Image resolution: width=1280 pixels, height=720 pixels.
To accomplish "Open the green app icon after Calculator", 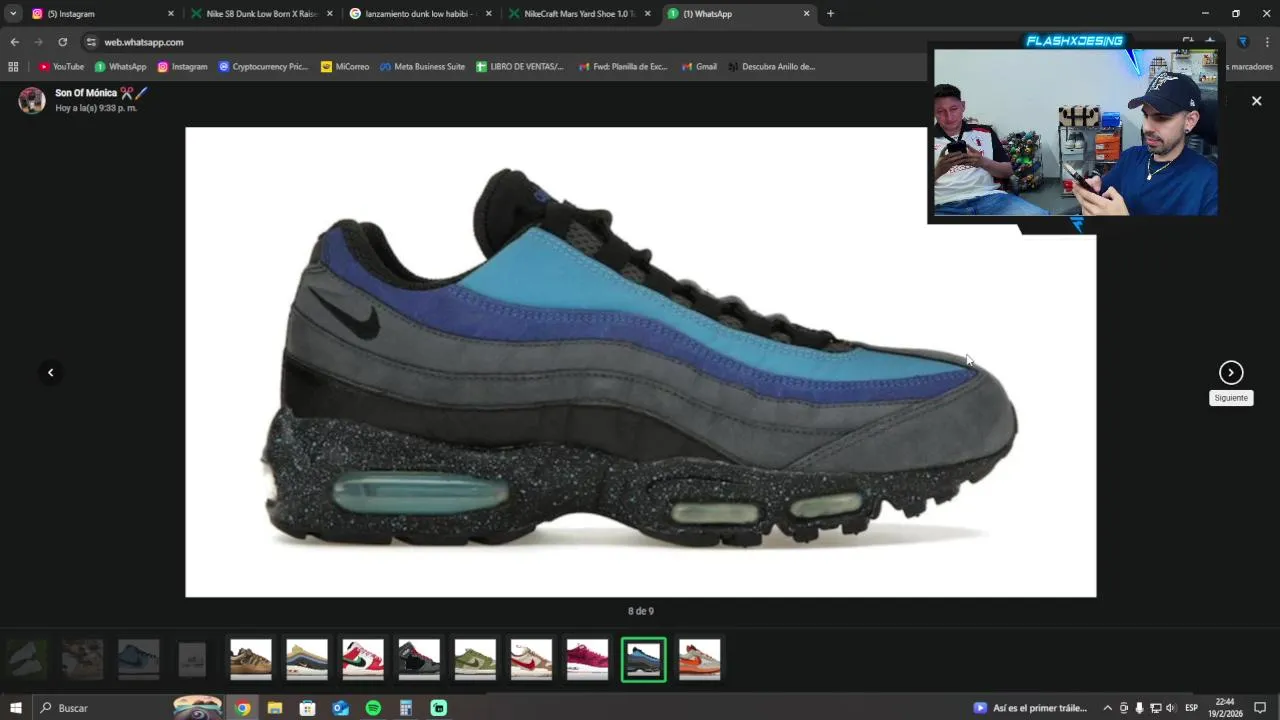I will 439,708.
